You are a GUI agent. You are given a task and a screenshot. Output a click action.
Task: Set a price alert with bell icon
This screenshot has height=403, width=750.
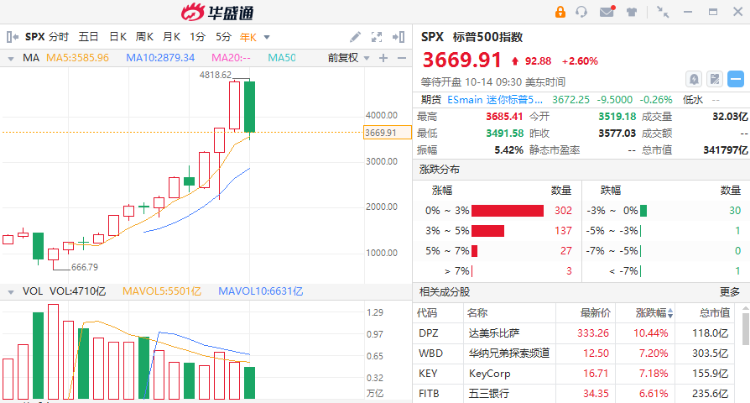(x=692, y=78)
